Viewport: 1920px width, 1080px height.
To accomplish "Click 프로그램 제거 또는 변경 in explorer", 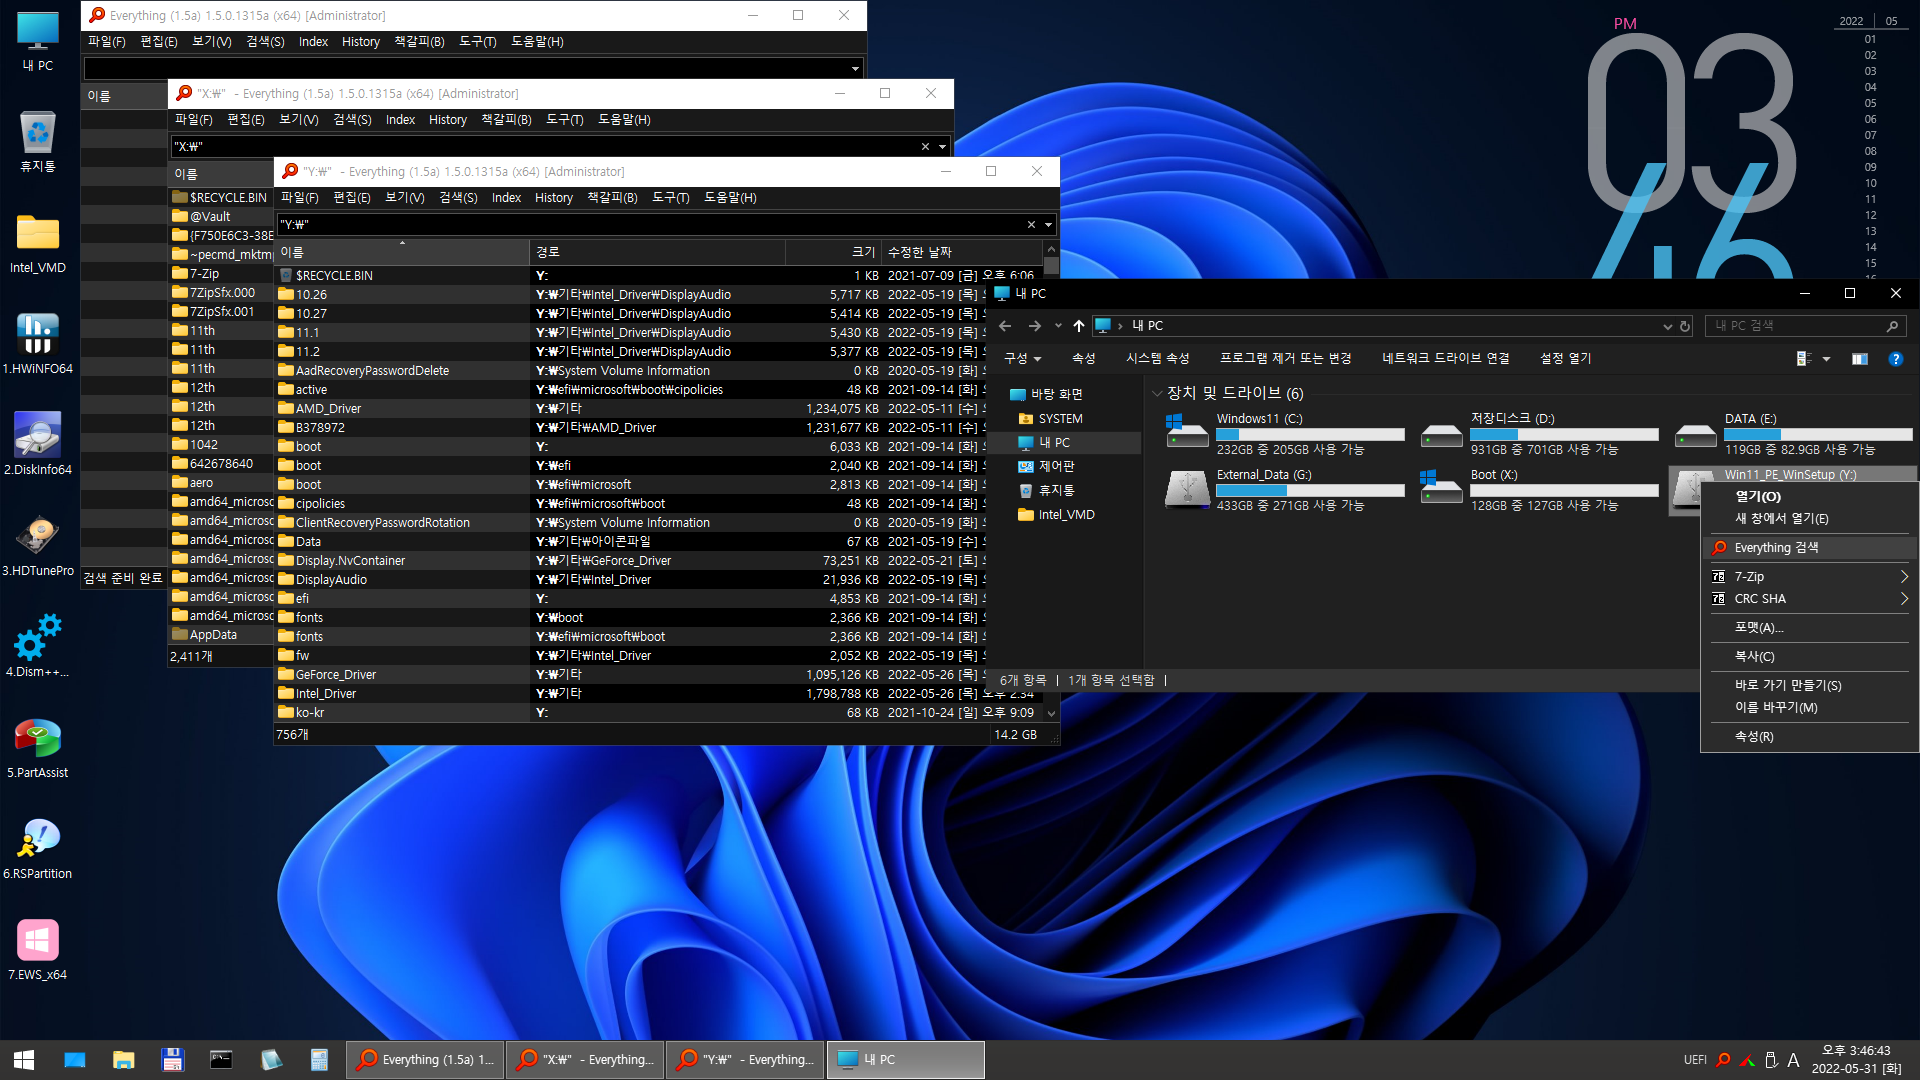I will [1285, 359].
